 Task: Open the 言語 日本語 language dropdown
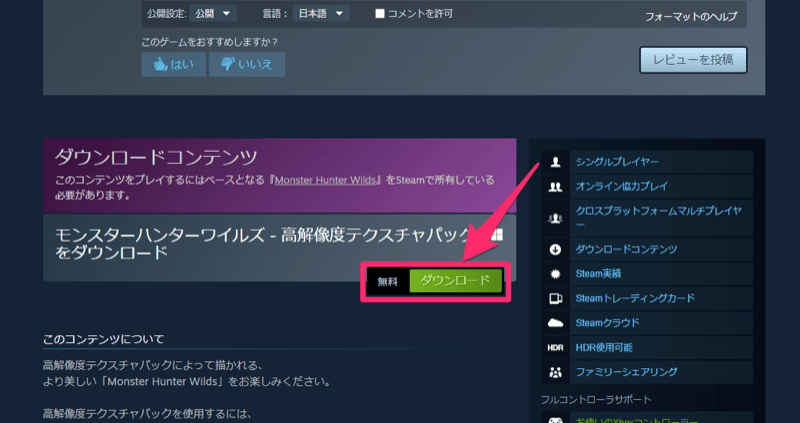pos(321,14)
